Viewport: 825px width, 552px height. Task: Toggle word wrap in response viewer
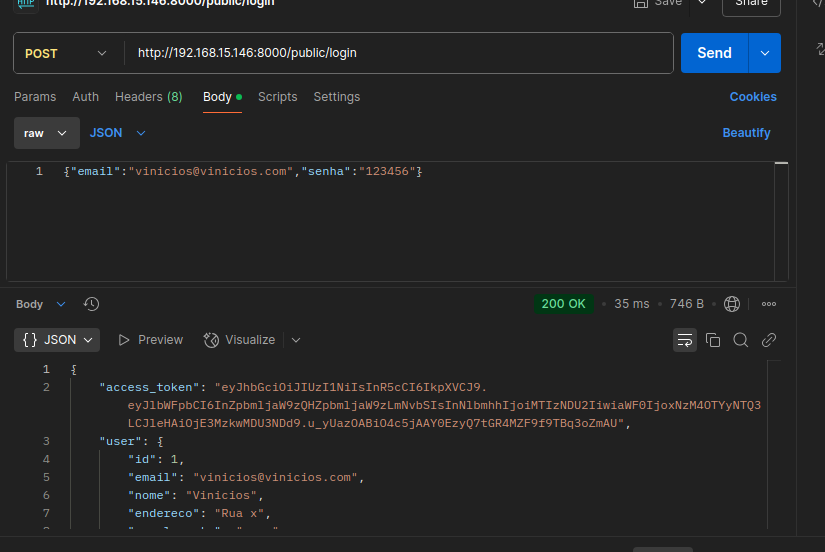coord(685,340)
